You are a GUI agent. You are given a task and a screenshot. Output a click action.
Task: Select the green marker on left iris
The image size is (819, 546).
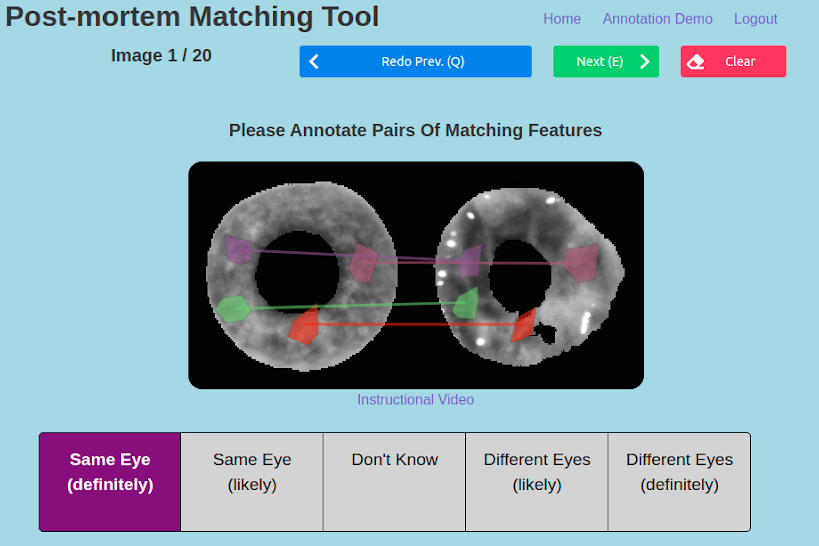click(x=233, y=309)
